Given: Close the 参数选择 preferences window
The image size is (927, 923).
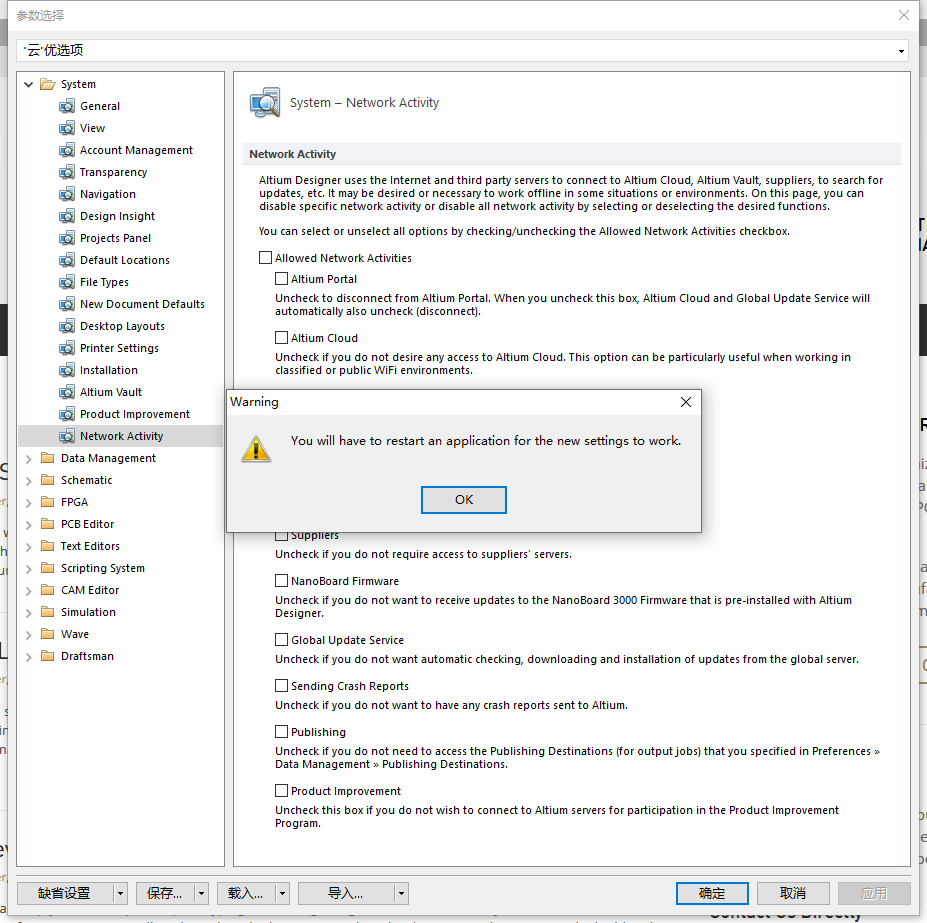Looking at the screenshot, I should (904, 15).
